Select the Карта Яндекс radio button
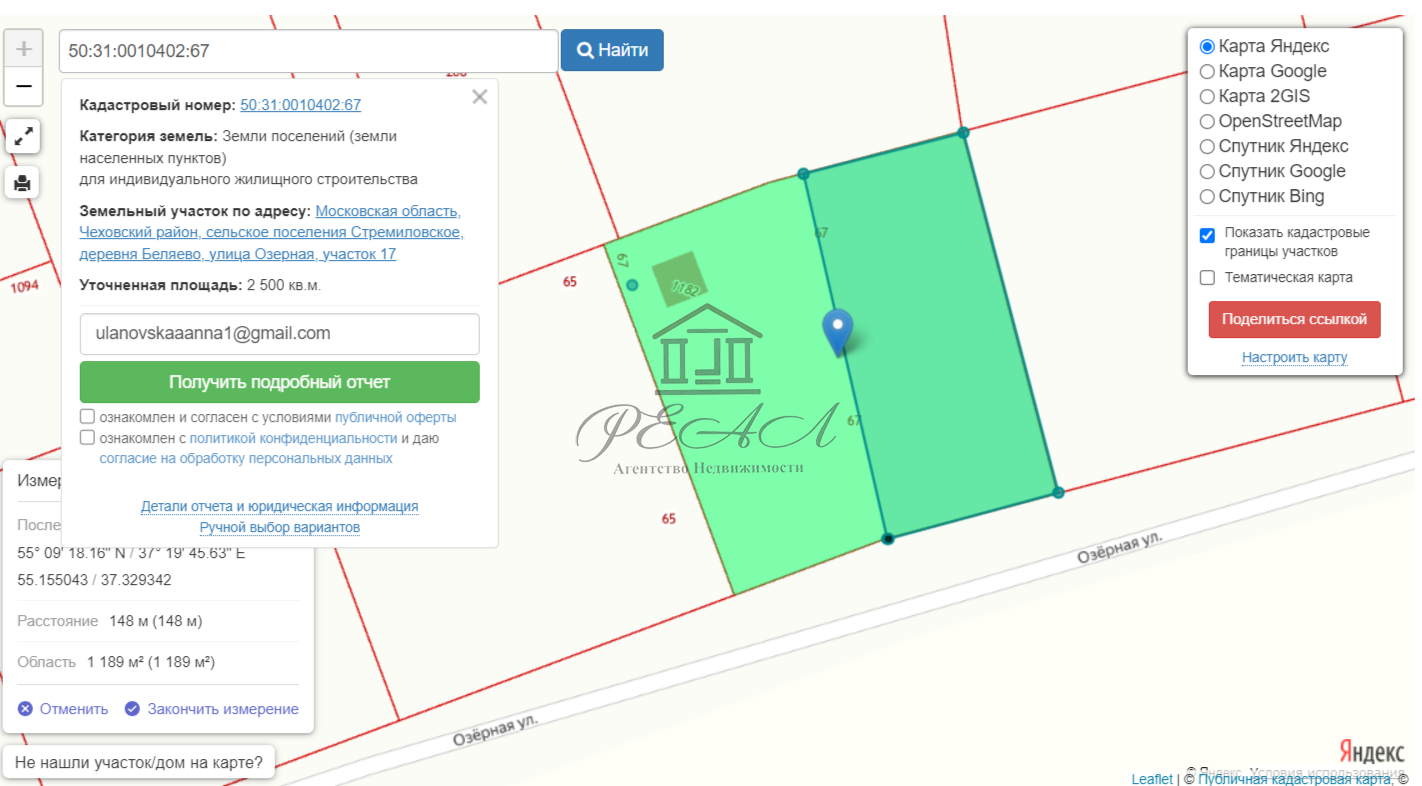 click(1207, 46)
